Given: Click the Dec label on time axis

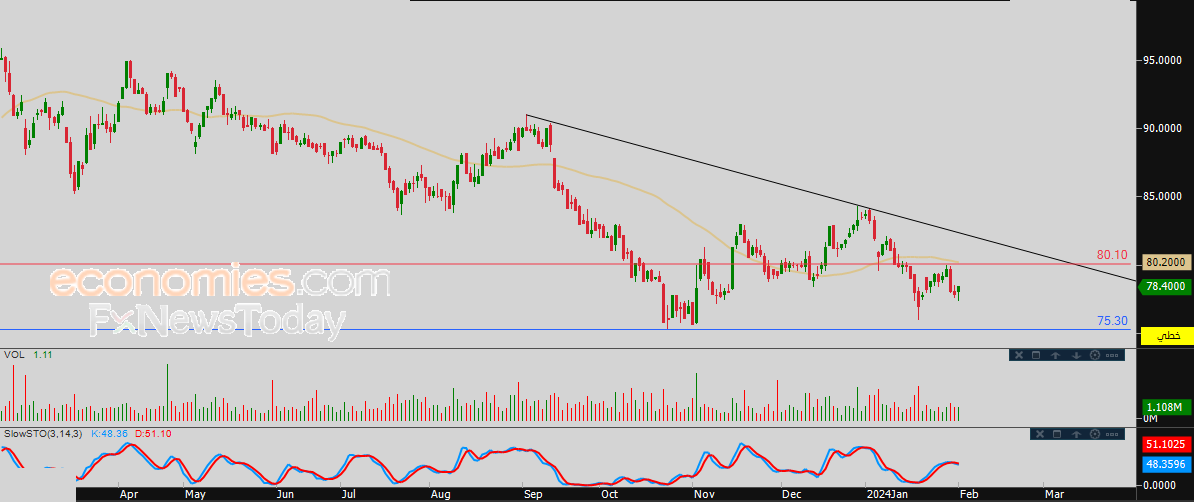Looking at the screenshot, I should (792, 494).
